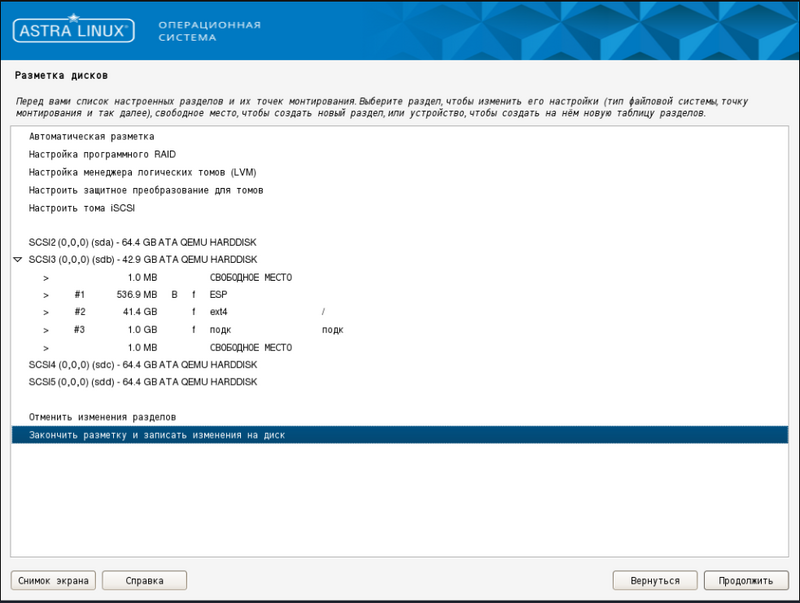Choose Настроить тома iSCSI

[x=82, y=208]
